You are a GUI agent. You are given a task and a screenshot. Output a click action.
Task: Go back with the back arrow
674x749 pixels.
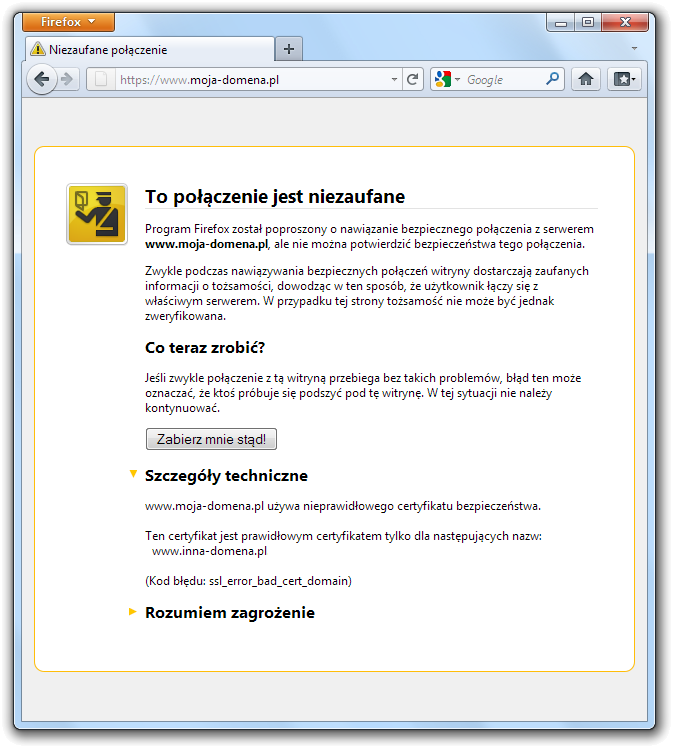42,79
